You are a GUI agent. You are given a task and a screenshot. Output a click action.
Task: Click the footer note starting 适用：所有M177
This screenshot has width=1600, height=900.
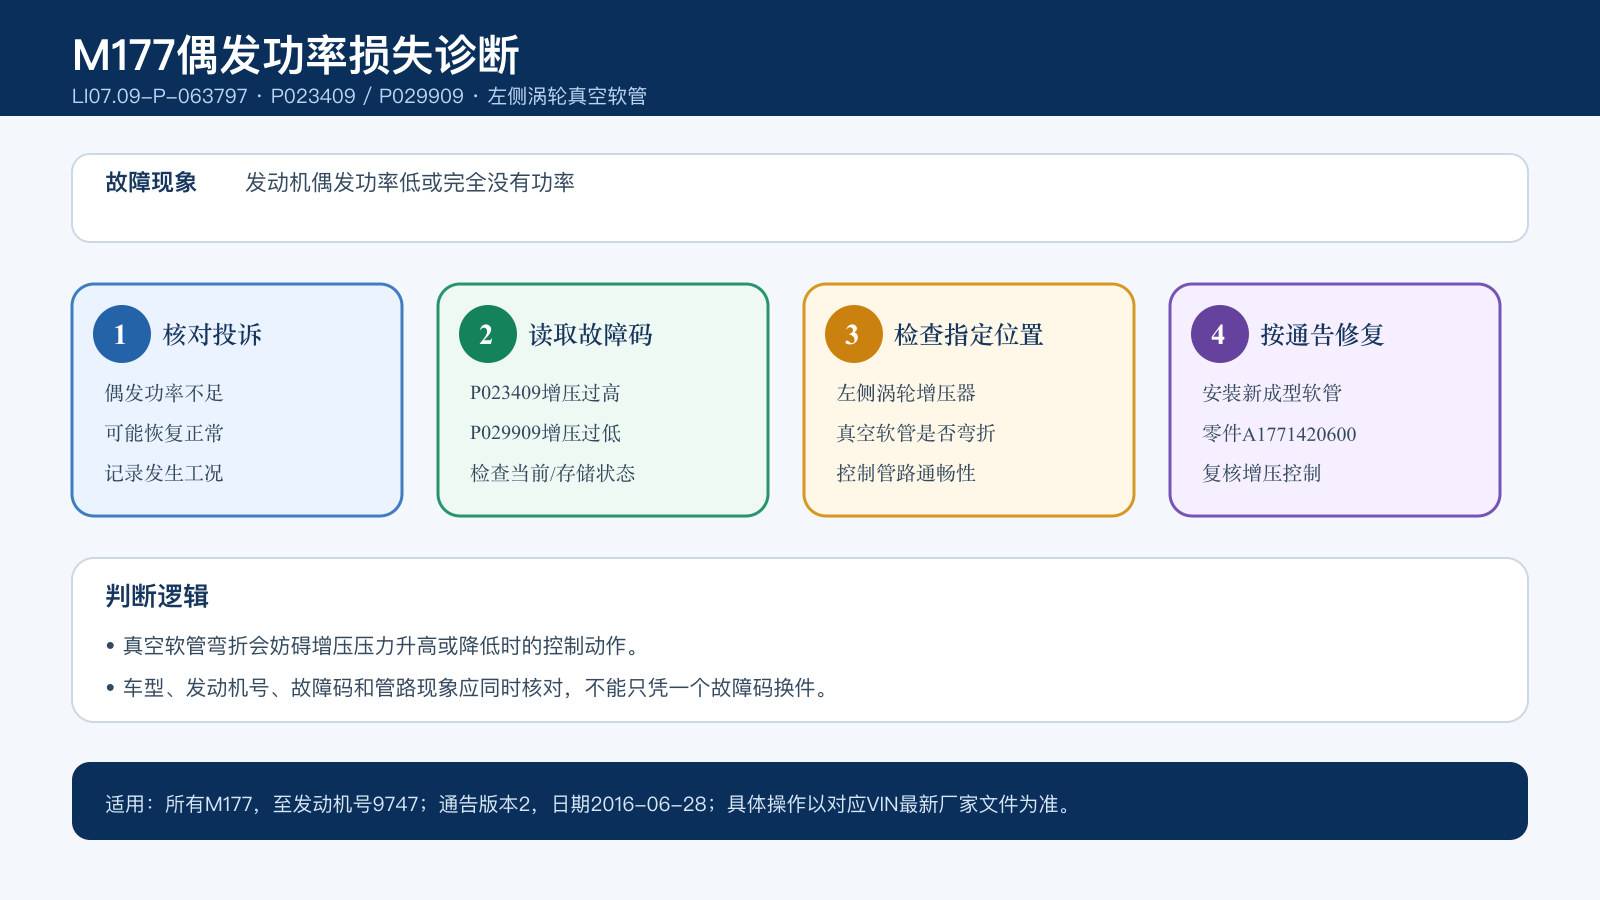click(588, 804)
